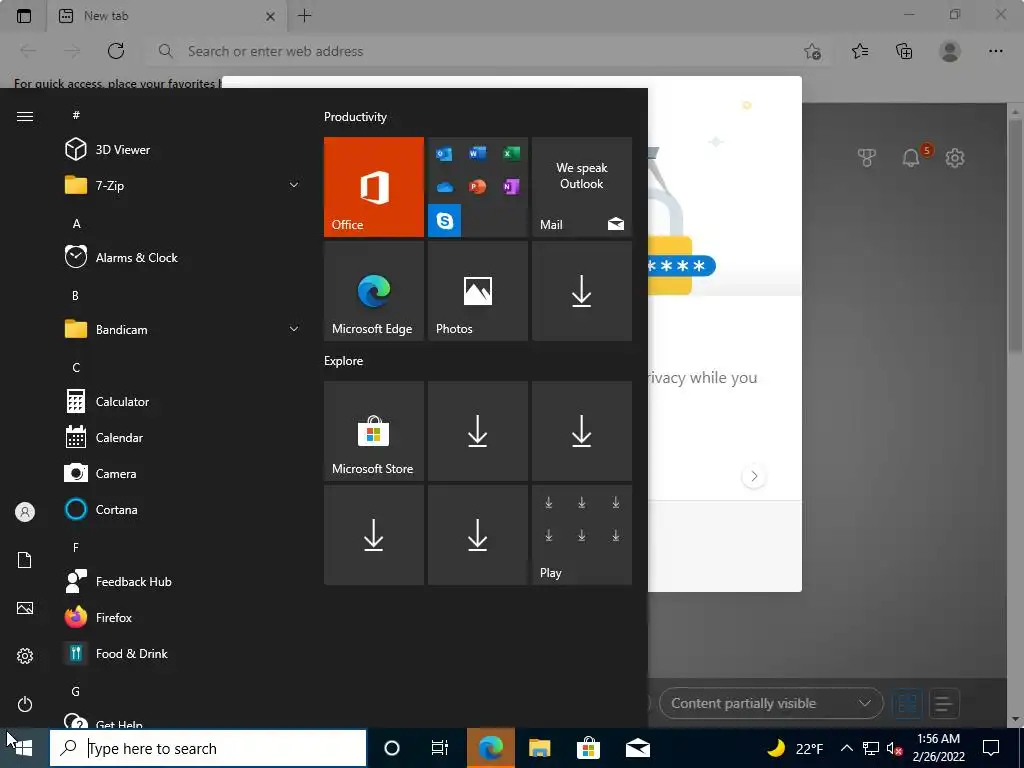Open Pictures from the Start sidebar
This screenshot has height=768, width=1024.
[25, 608]
